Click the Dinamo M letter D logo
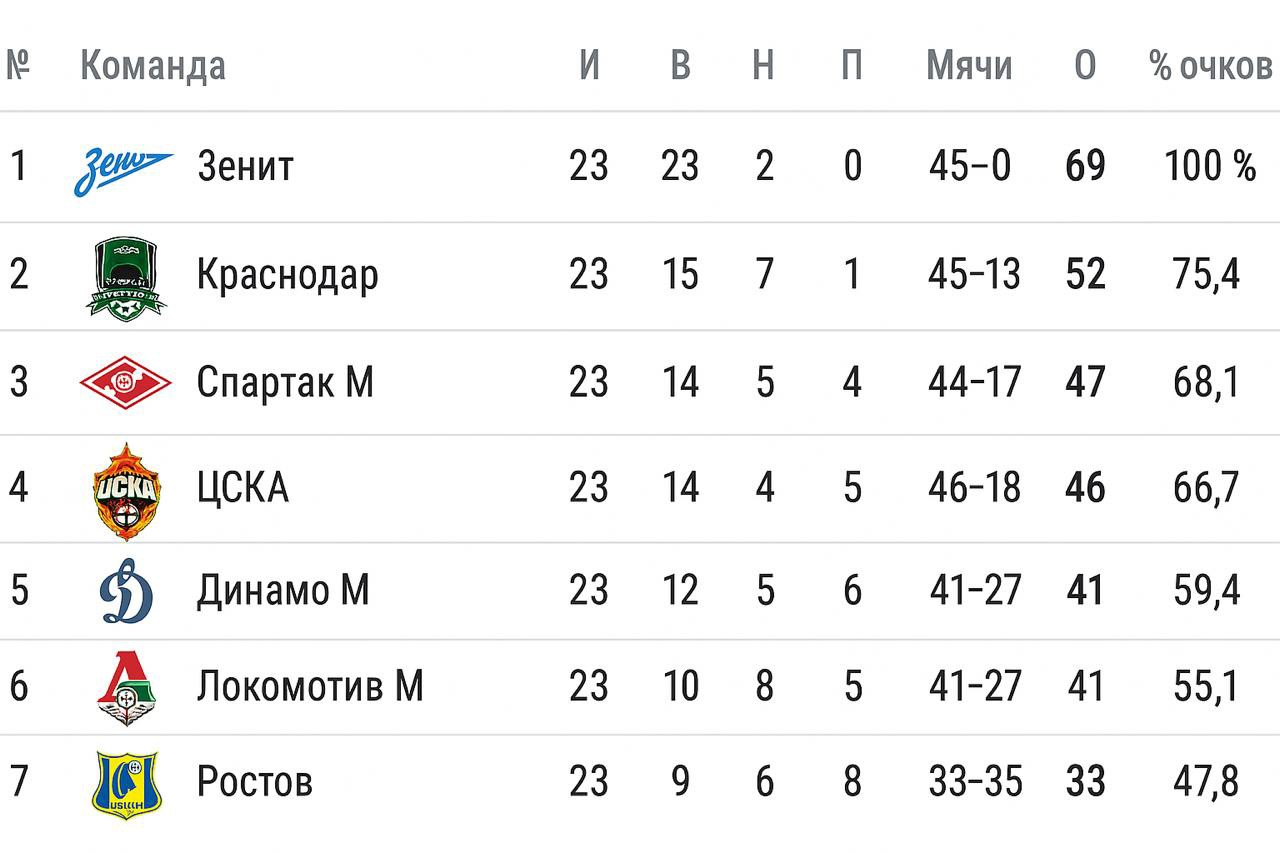This screenshot has width=1280, height=853. [126, 590]
